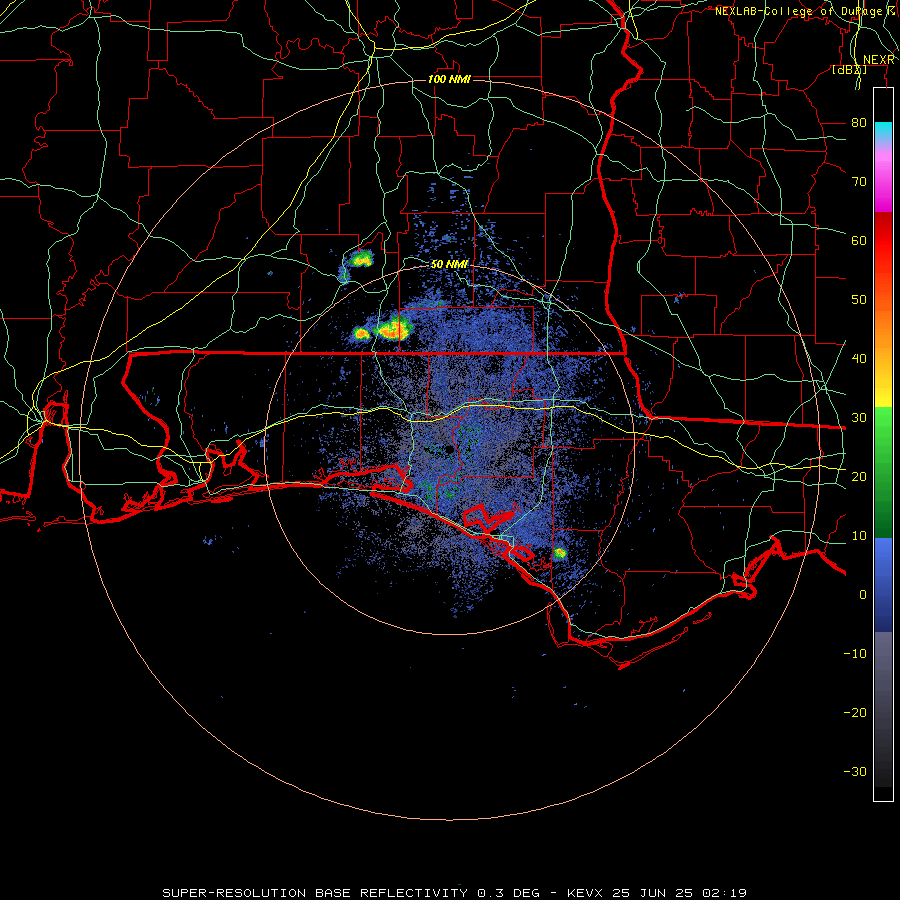Pick the green band of the dBZ color bar
The image size is (900, 900).
(x=883, y=472)
